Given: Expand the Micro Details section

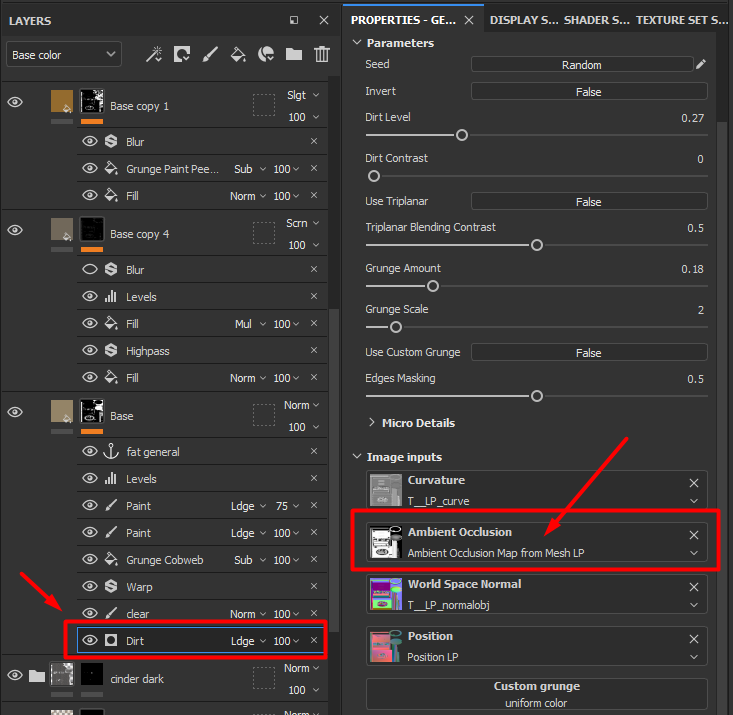Looking at the screenshot, I should (372, 422).
